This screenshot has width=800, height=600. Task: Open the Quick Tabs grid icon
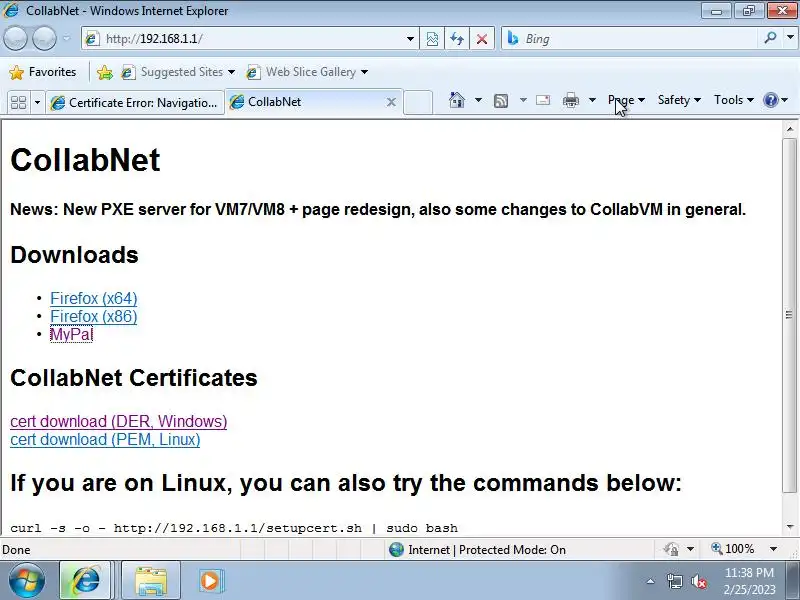19,102
